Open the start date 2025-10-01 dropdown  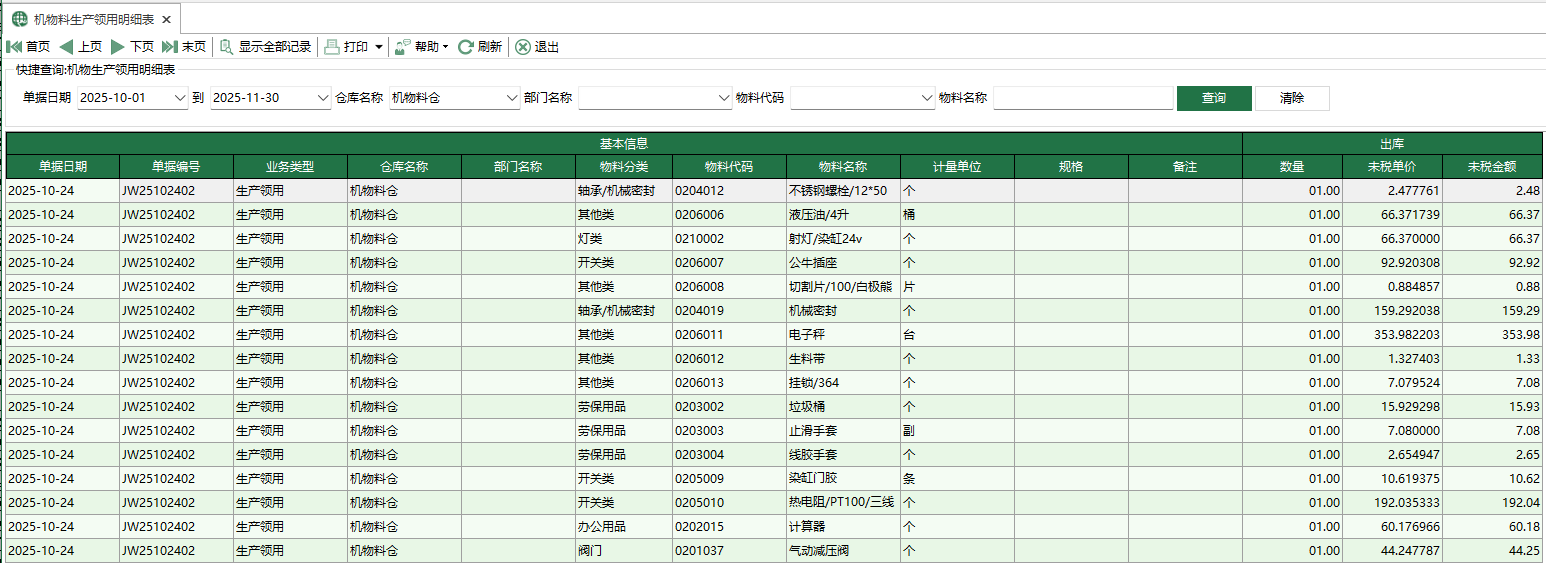(180, 98)
